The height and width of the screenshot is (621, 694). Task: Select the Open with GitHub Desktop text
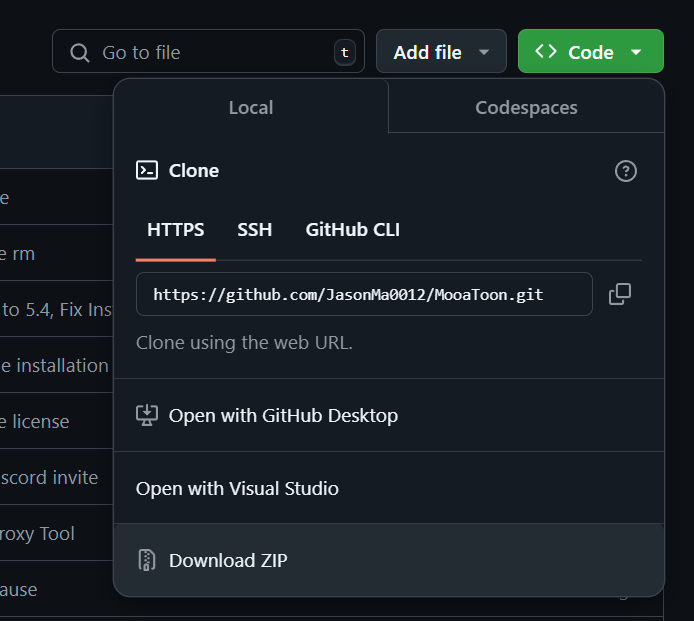[x=283, y=415]
